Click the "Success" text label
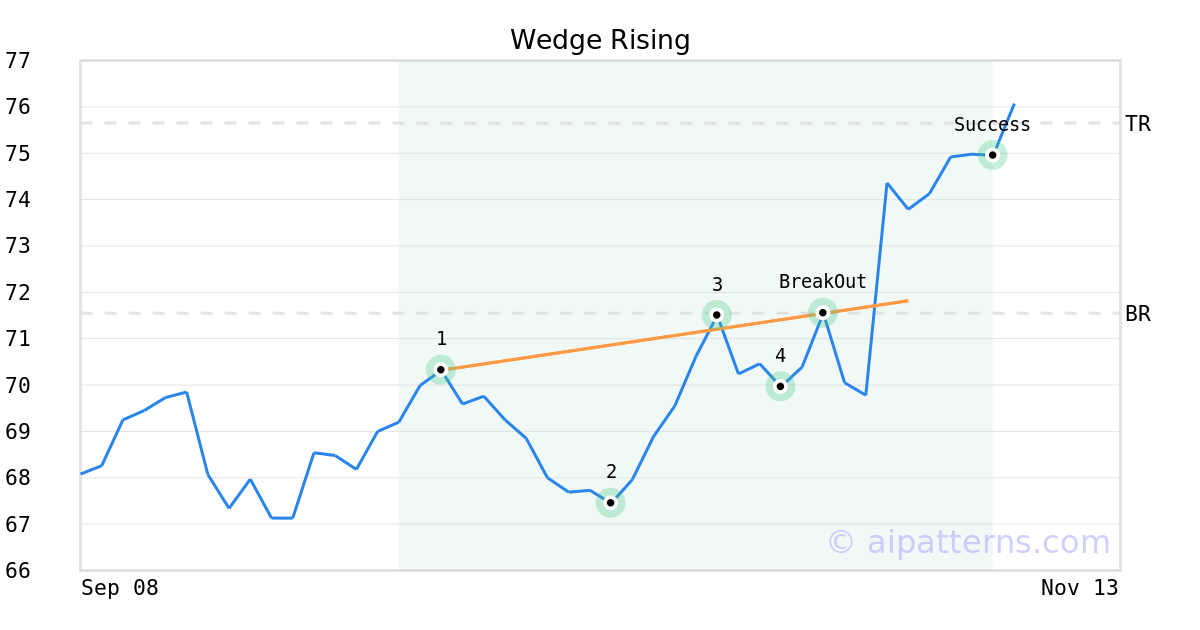Viewport: 1200px width, 630px height. point(992,125)
